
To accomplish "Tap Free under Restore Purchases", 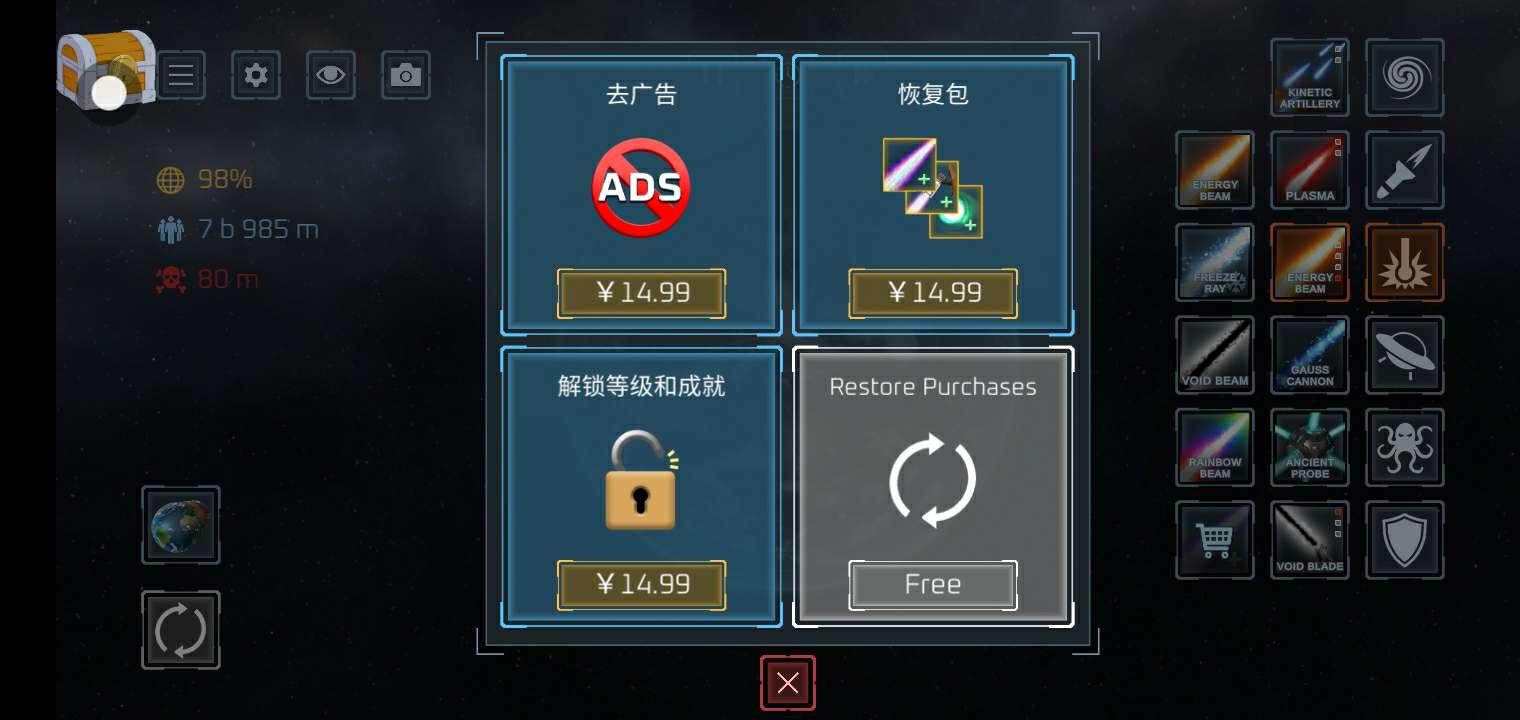I will click(933, 585).
